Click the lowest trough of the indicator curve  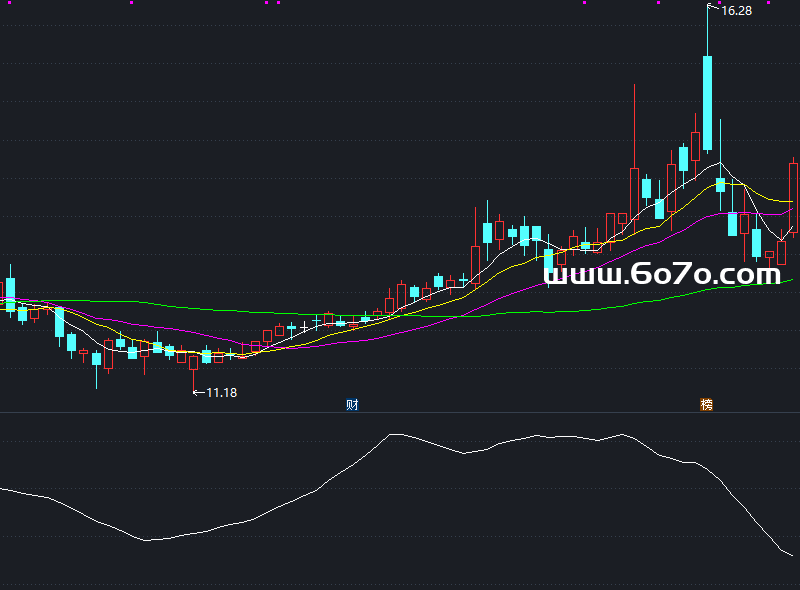tap(792, 555)
